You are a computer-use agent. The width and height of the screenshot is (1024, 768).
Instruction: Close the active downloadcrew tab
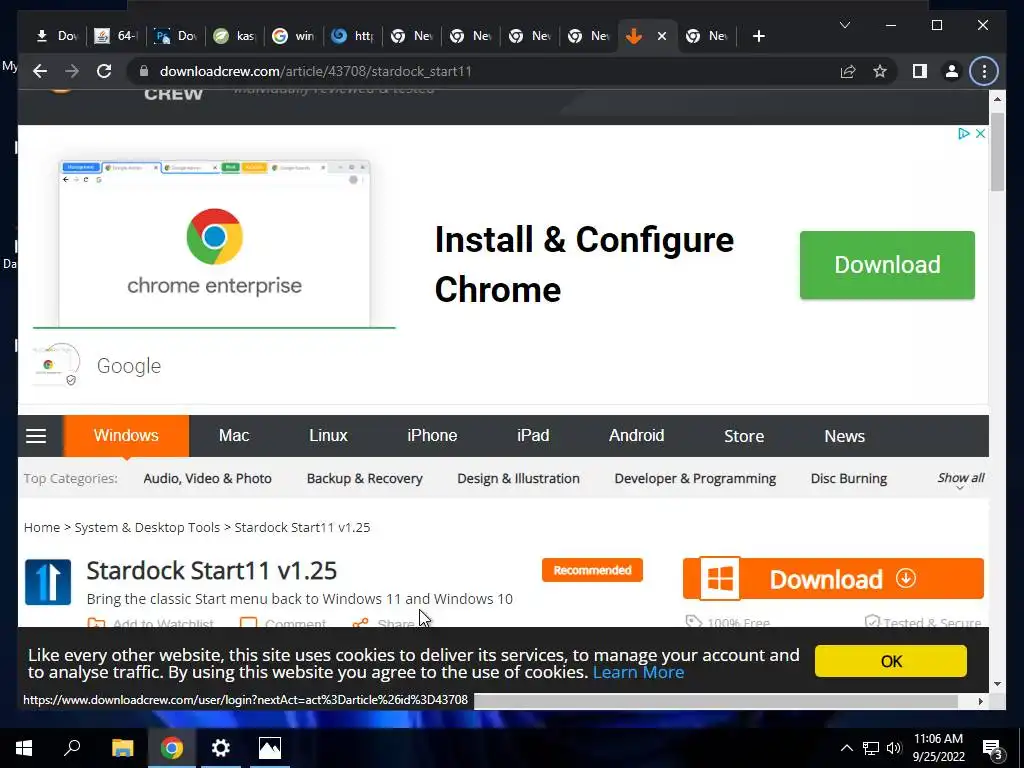pyautogui.click(x=662, y=37)
